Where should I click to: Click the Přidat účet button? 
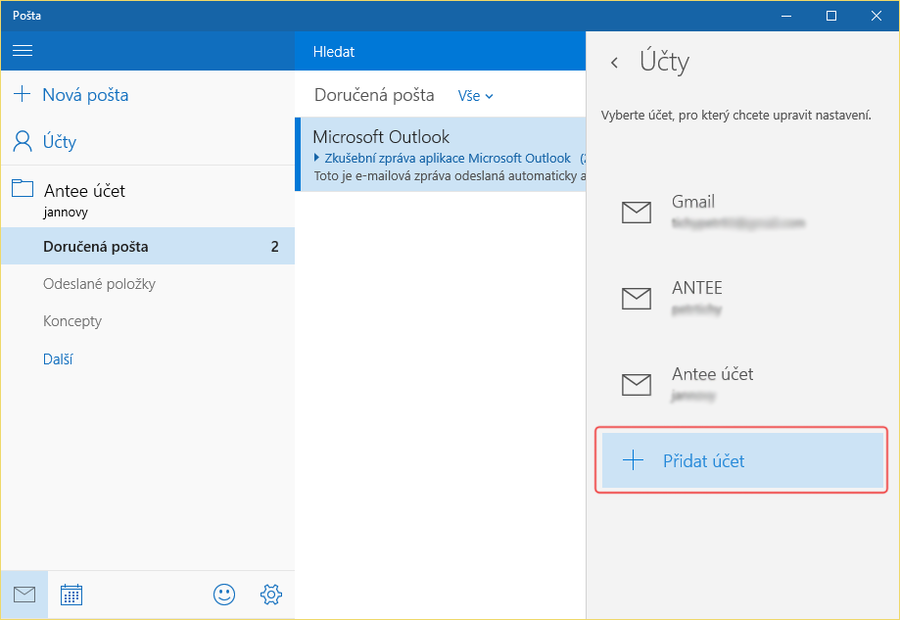[x=741, y=461]
